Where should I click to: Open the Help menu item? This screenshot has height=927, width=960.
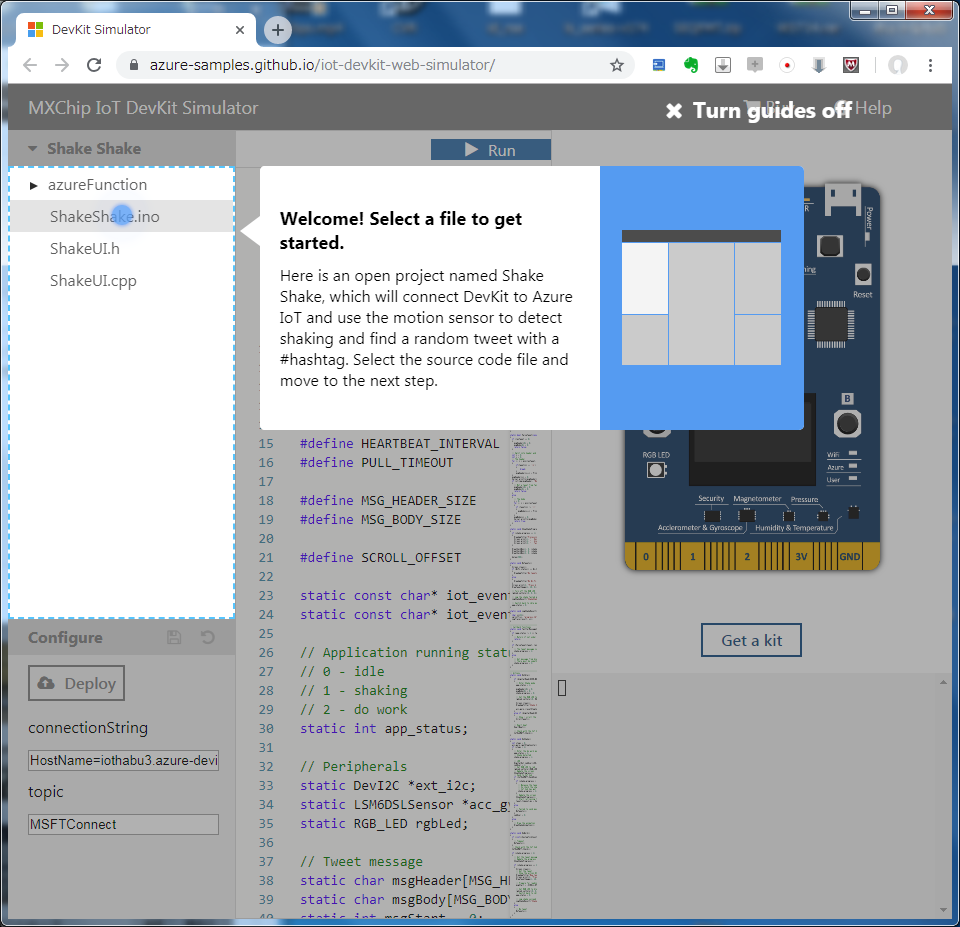pyautogui.click(x=873, y=108)
